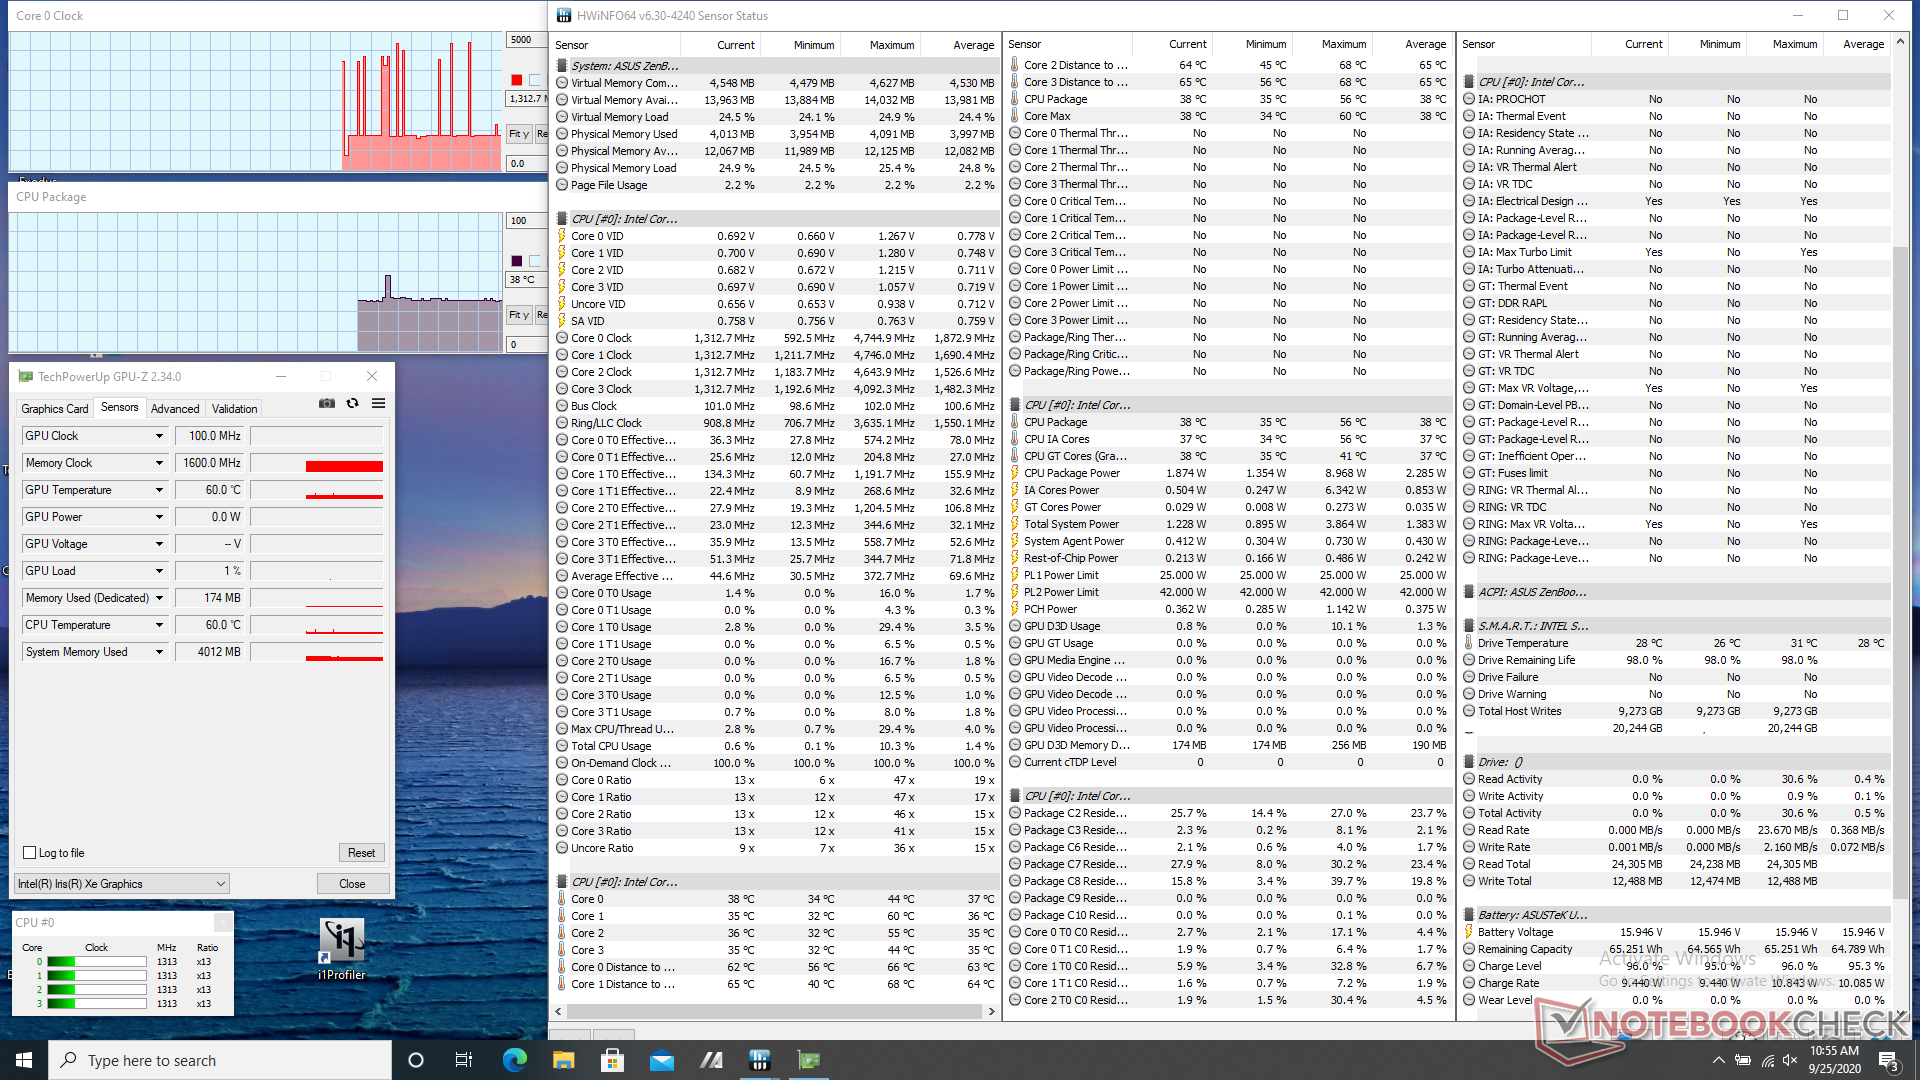Click the taskbar search box
1920x1080 pixels.
[220, 1060]
